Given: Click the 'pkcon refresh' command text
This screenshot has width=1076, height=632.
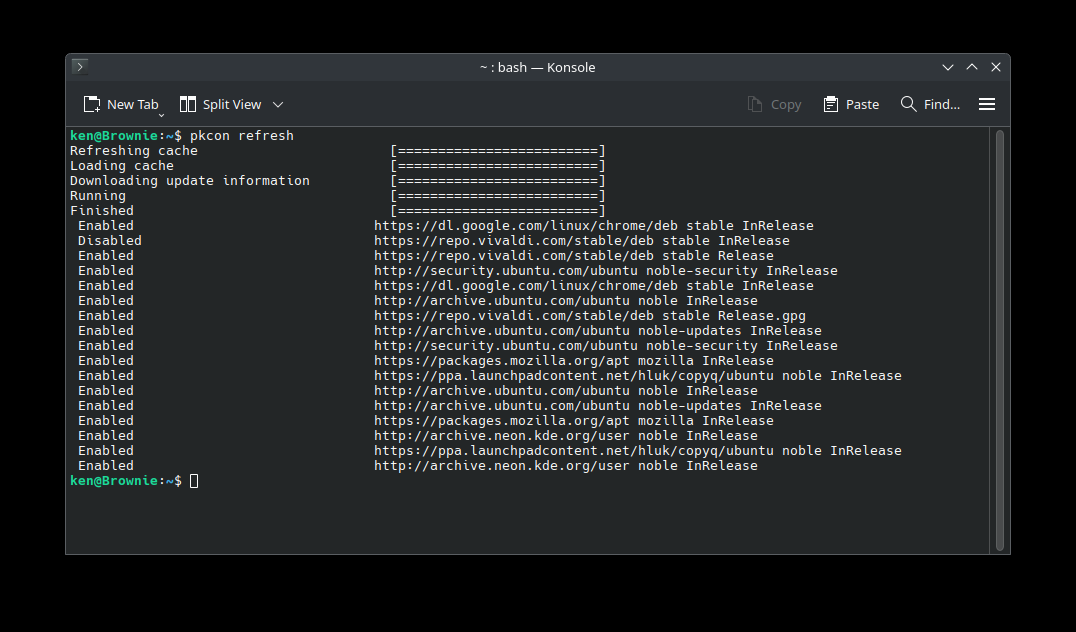Looking at the screenshot, I should (242, 135).
